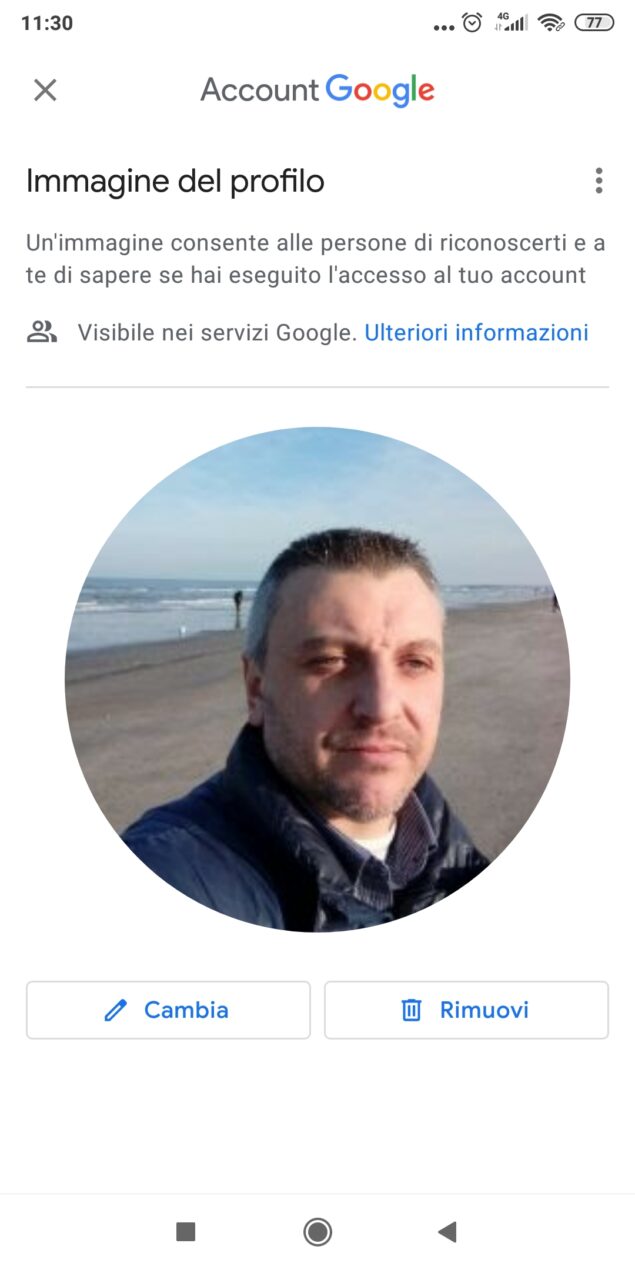This screenshot has width=635, height=1270.
Task: Tap the Immagine del profilo heading
Action: [x=175, y=181]
